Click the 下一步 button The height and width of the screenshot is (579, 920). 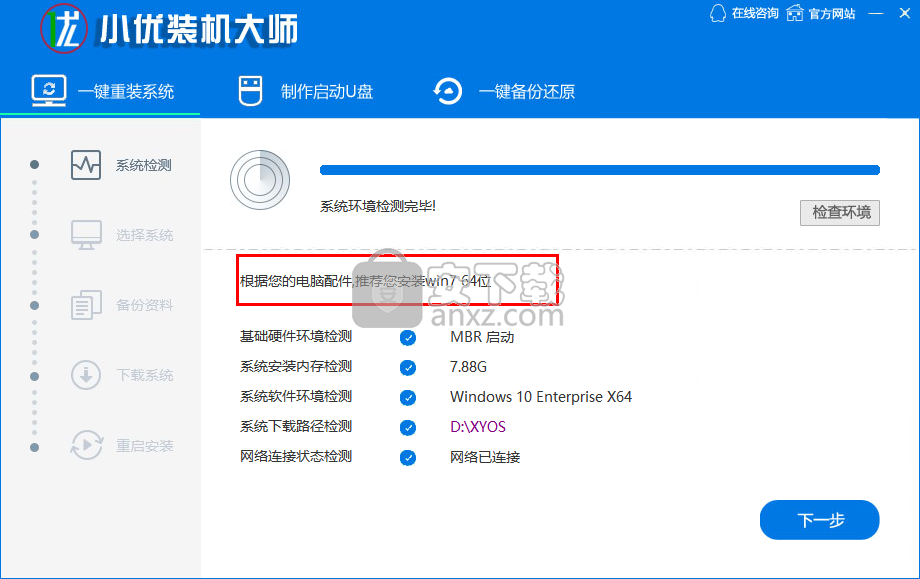[820, 520]
